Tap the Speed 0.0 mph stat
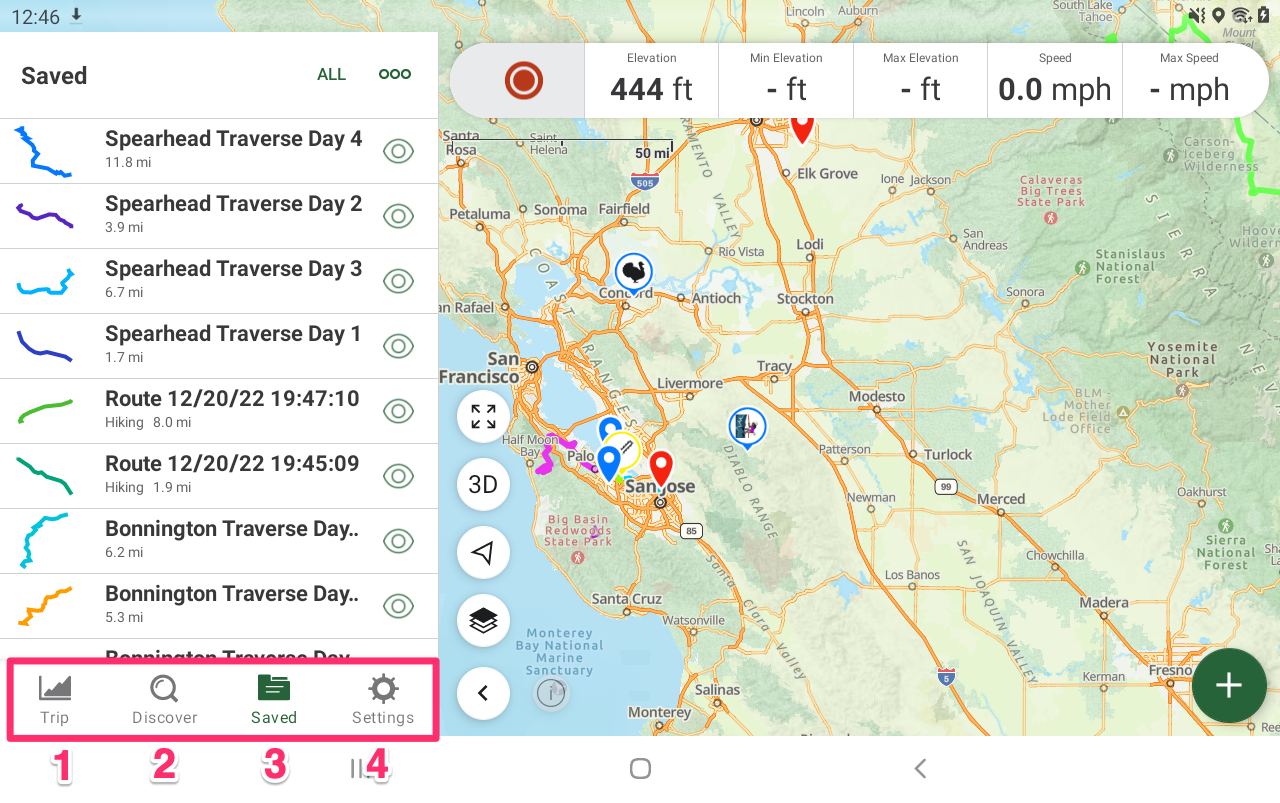The width and height of the screenshot is (1280, 803). (x=1055, y=80)
